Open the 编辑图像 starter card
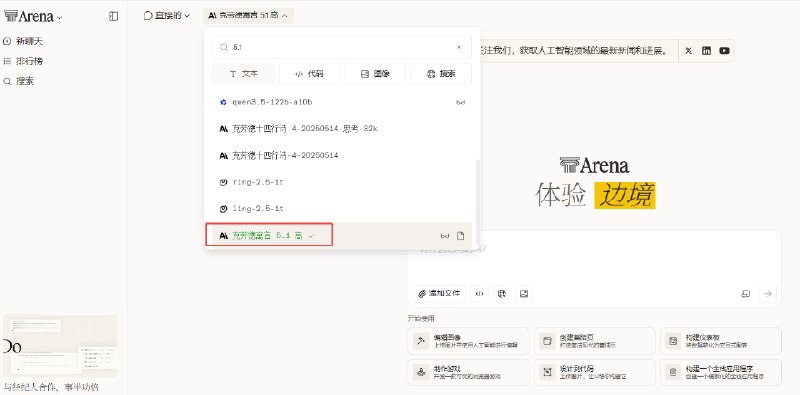The width and height of the screenshot is (800, 395). click(468, 341)
